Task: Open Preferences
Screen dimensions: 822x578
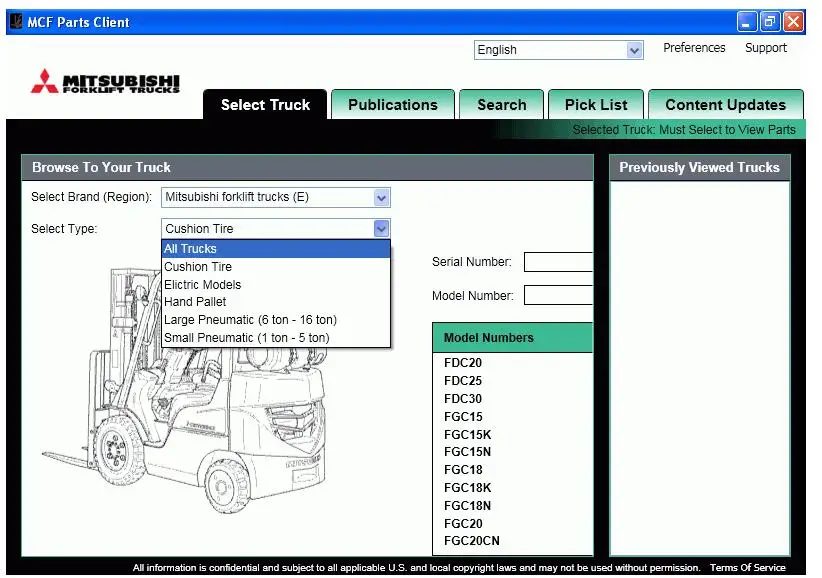Action: pyautogui.click(x=694, y=47)
